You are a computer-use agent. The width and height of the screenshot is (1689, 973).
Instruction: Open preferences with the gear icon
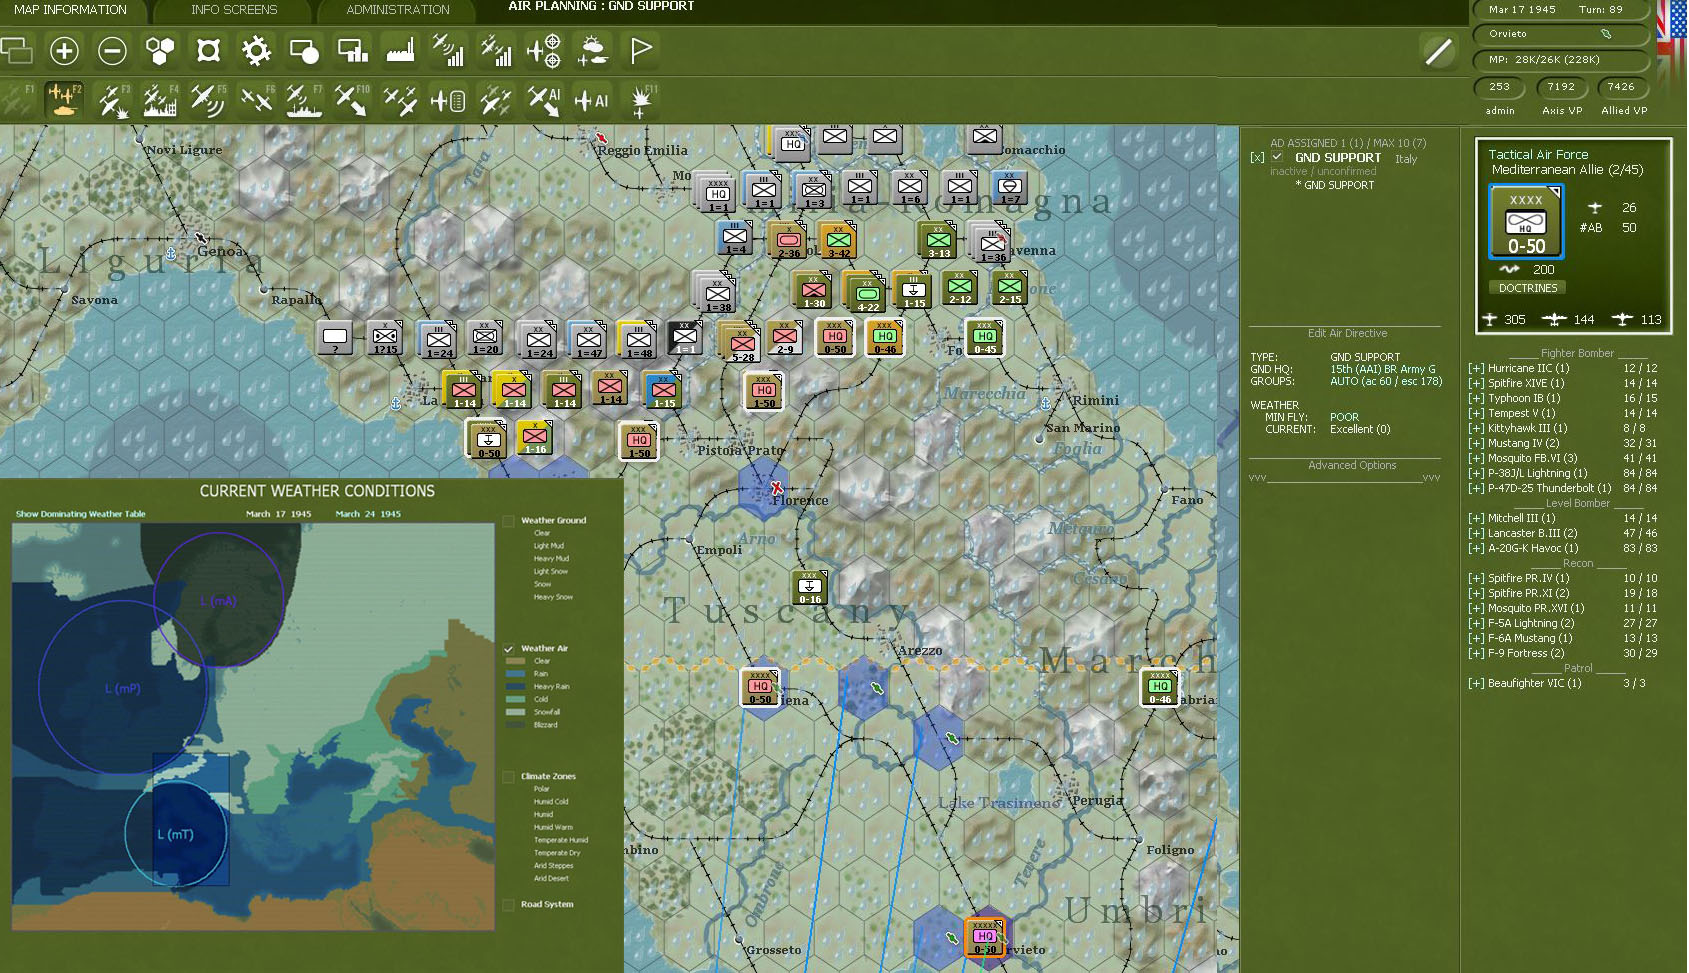(x=256, y=50)
